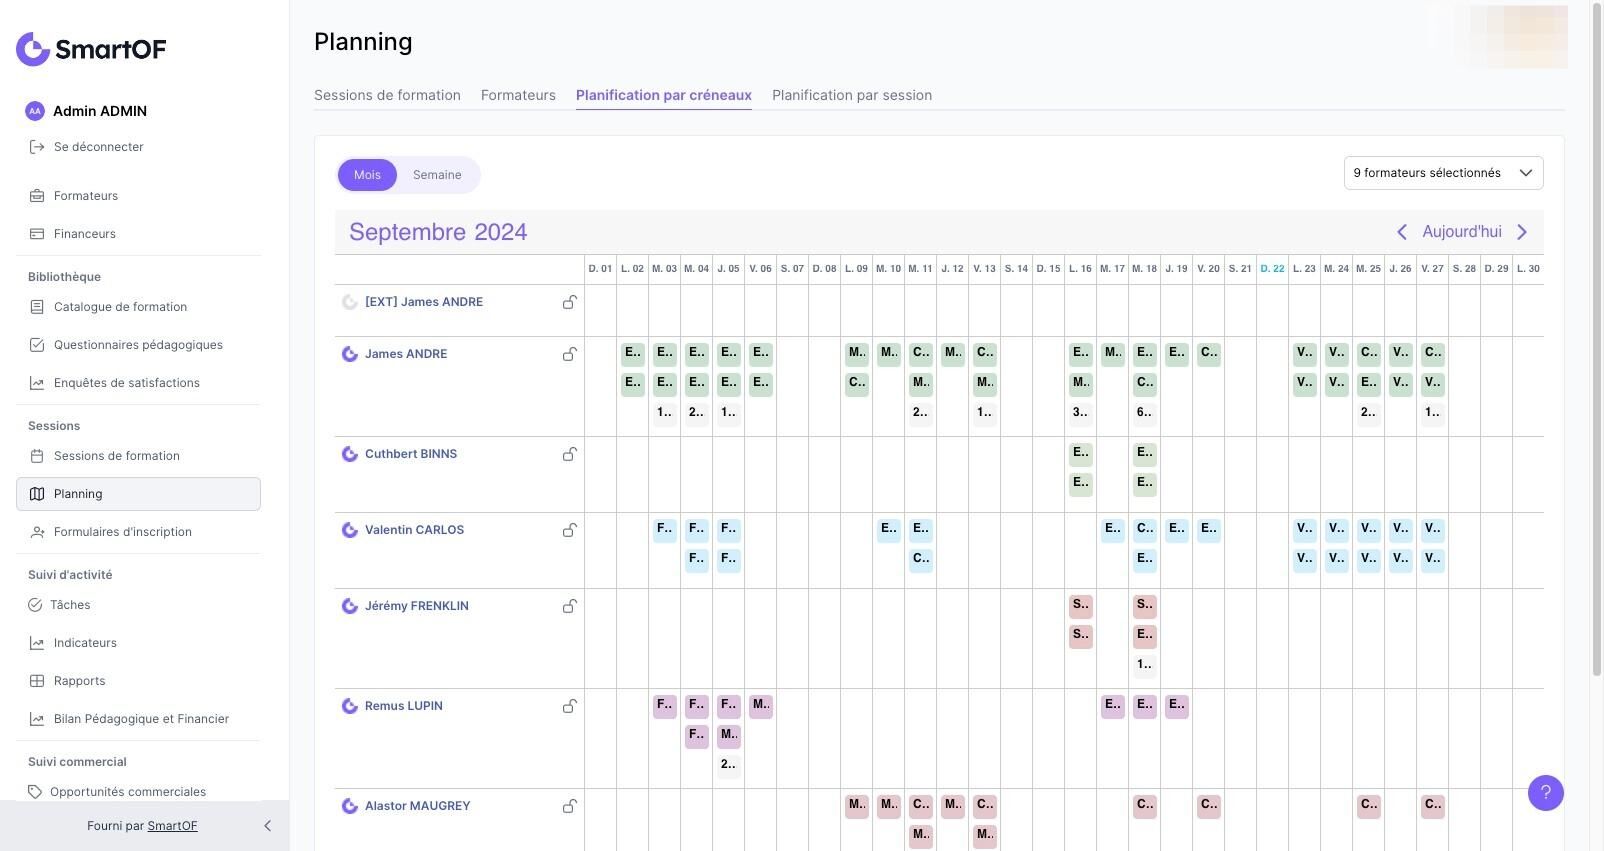Screen dimensions: 1604x851
Task: Click the help question mark button
Action: pyautogui.click(x=1545, y=793)
